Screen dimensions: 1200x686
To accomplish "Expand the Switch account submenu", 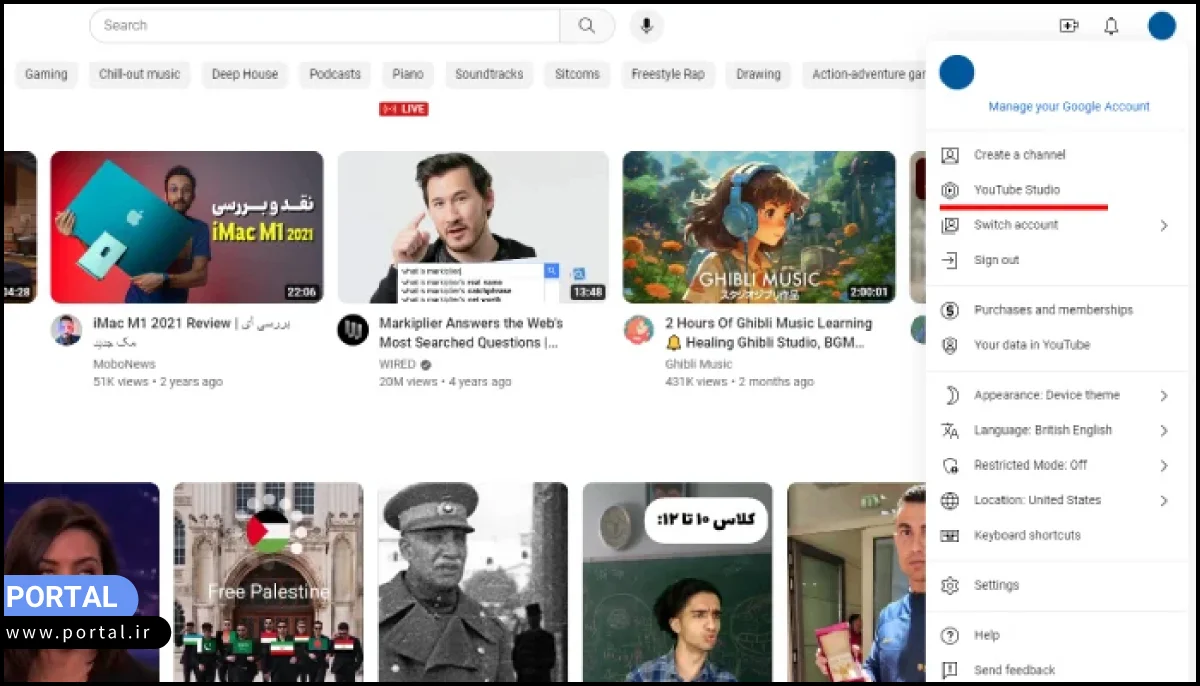I will [1016, 224].
